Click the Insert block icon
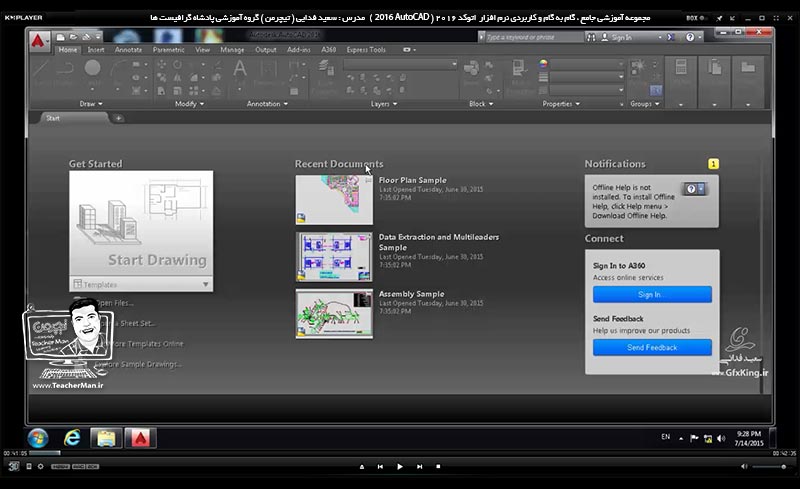Screen dimensions: 800x489 click(x=471, y=69)
